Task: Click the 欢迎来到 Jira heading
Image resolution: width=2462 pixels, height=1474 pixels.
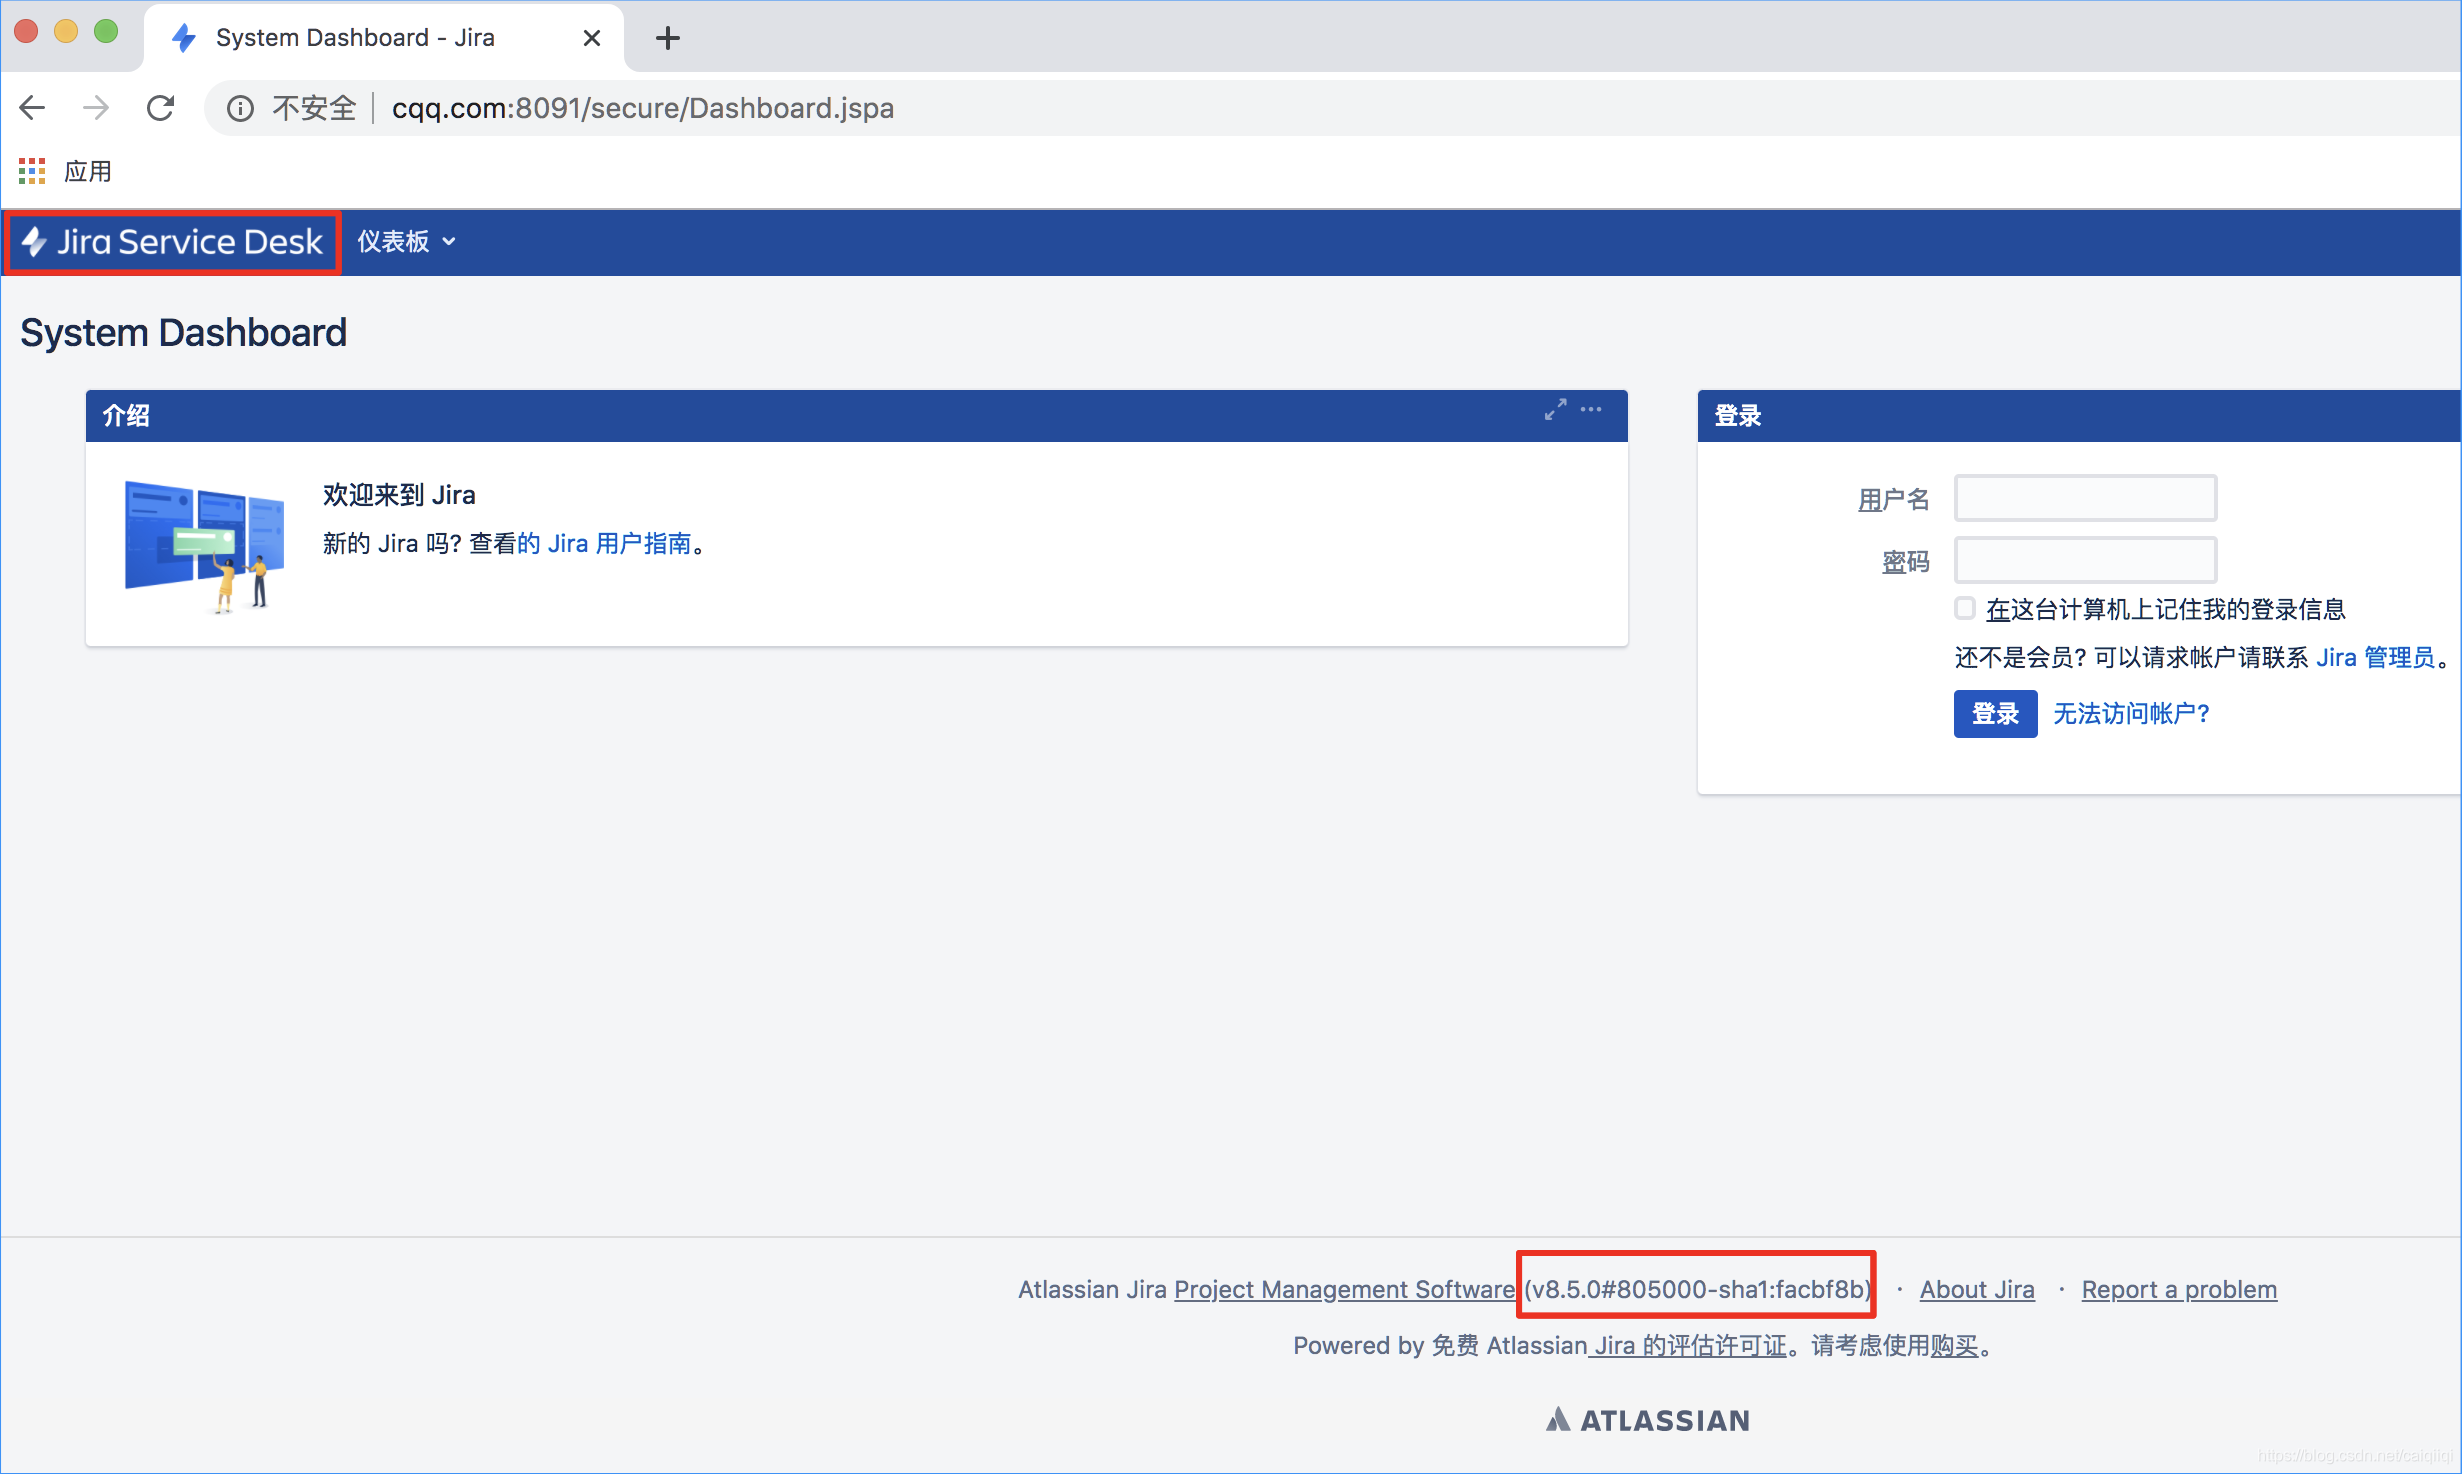Action: click(x=399, y=495)
